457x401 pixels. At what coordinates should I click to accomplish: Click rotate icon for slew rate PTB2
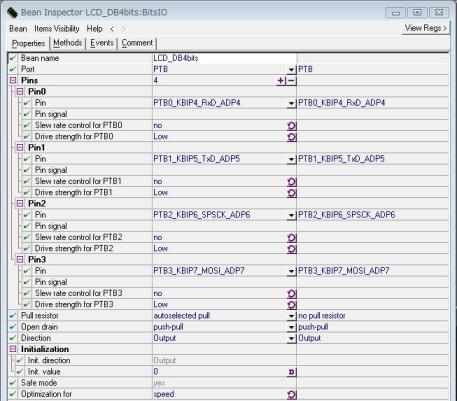tap(292, 238)
